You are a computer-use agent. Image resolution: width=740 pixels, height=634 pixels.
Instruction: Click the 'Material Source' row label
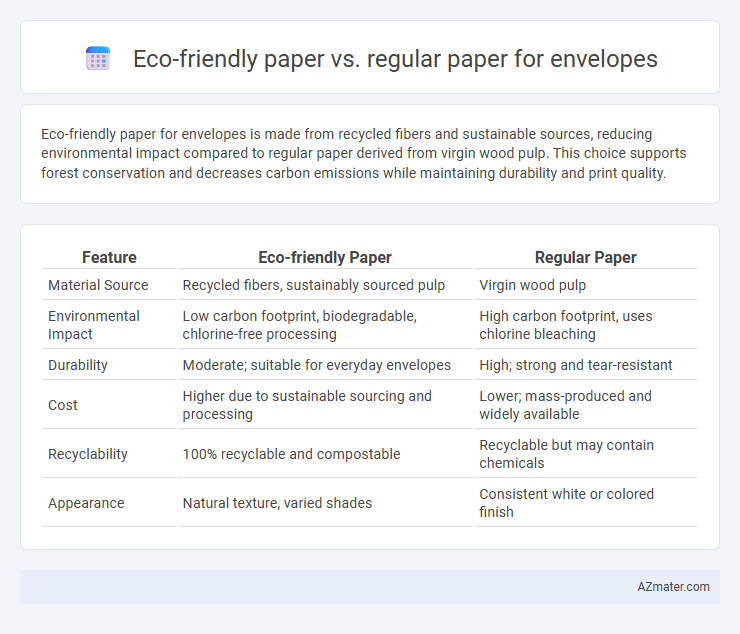coord(98,285)
